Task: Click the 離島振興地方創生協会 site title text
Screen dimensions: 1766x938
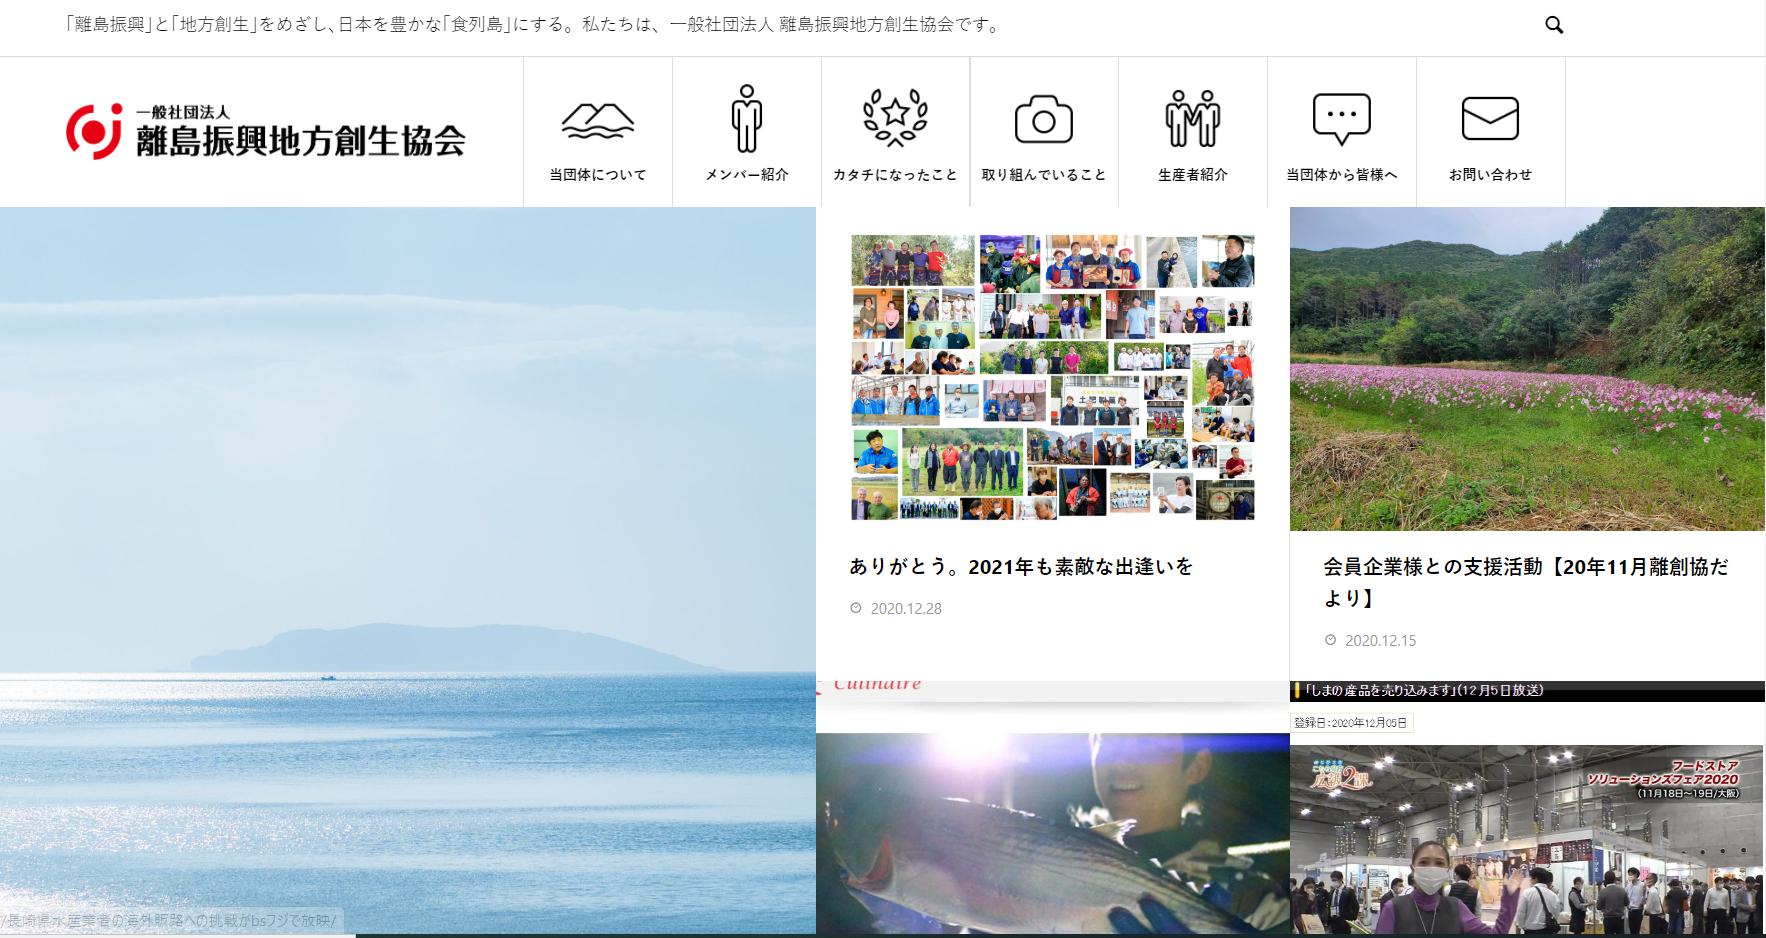Action: 300,141
